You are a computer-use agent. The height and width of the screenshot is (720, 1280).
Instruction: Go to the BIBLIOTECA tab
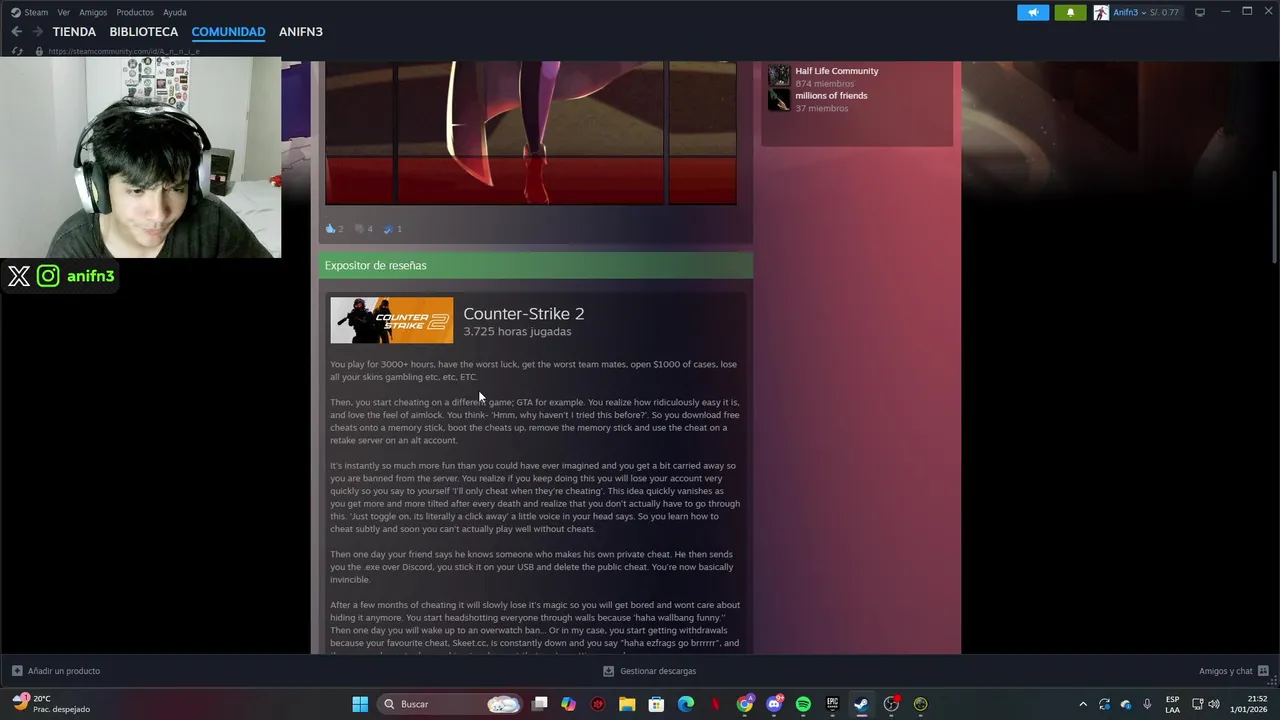point(144,32)
